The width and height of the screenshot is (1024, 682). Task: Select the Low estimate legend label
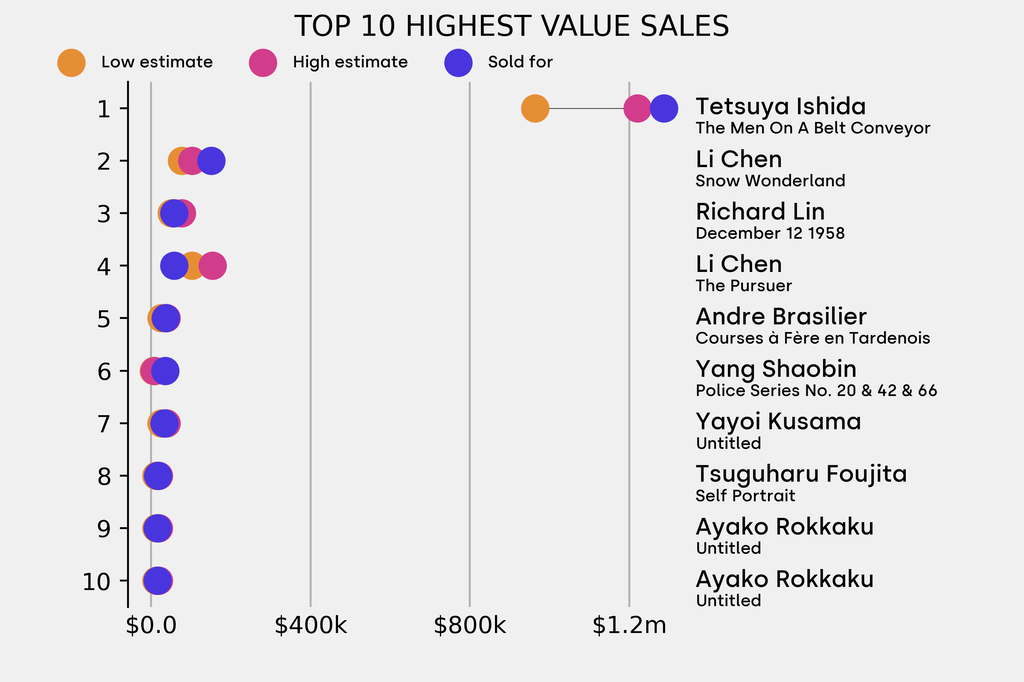click(x=156, y=62)
